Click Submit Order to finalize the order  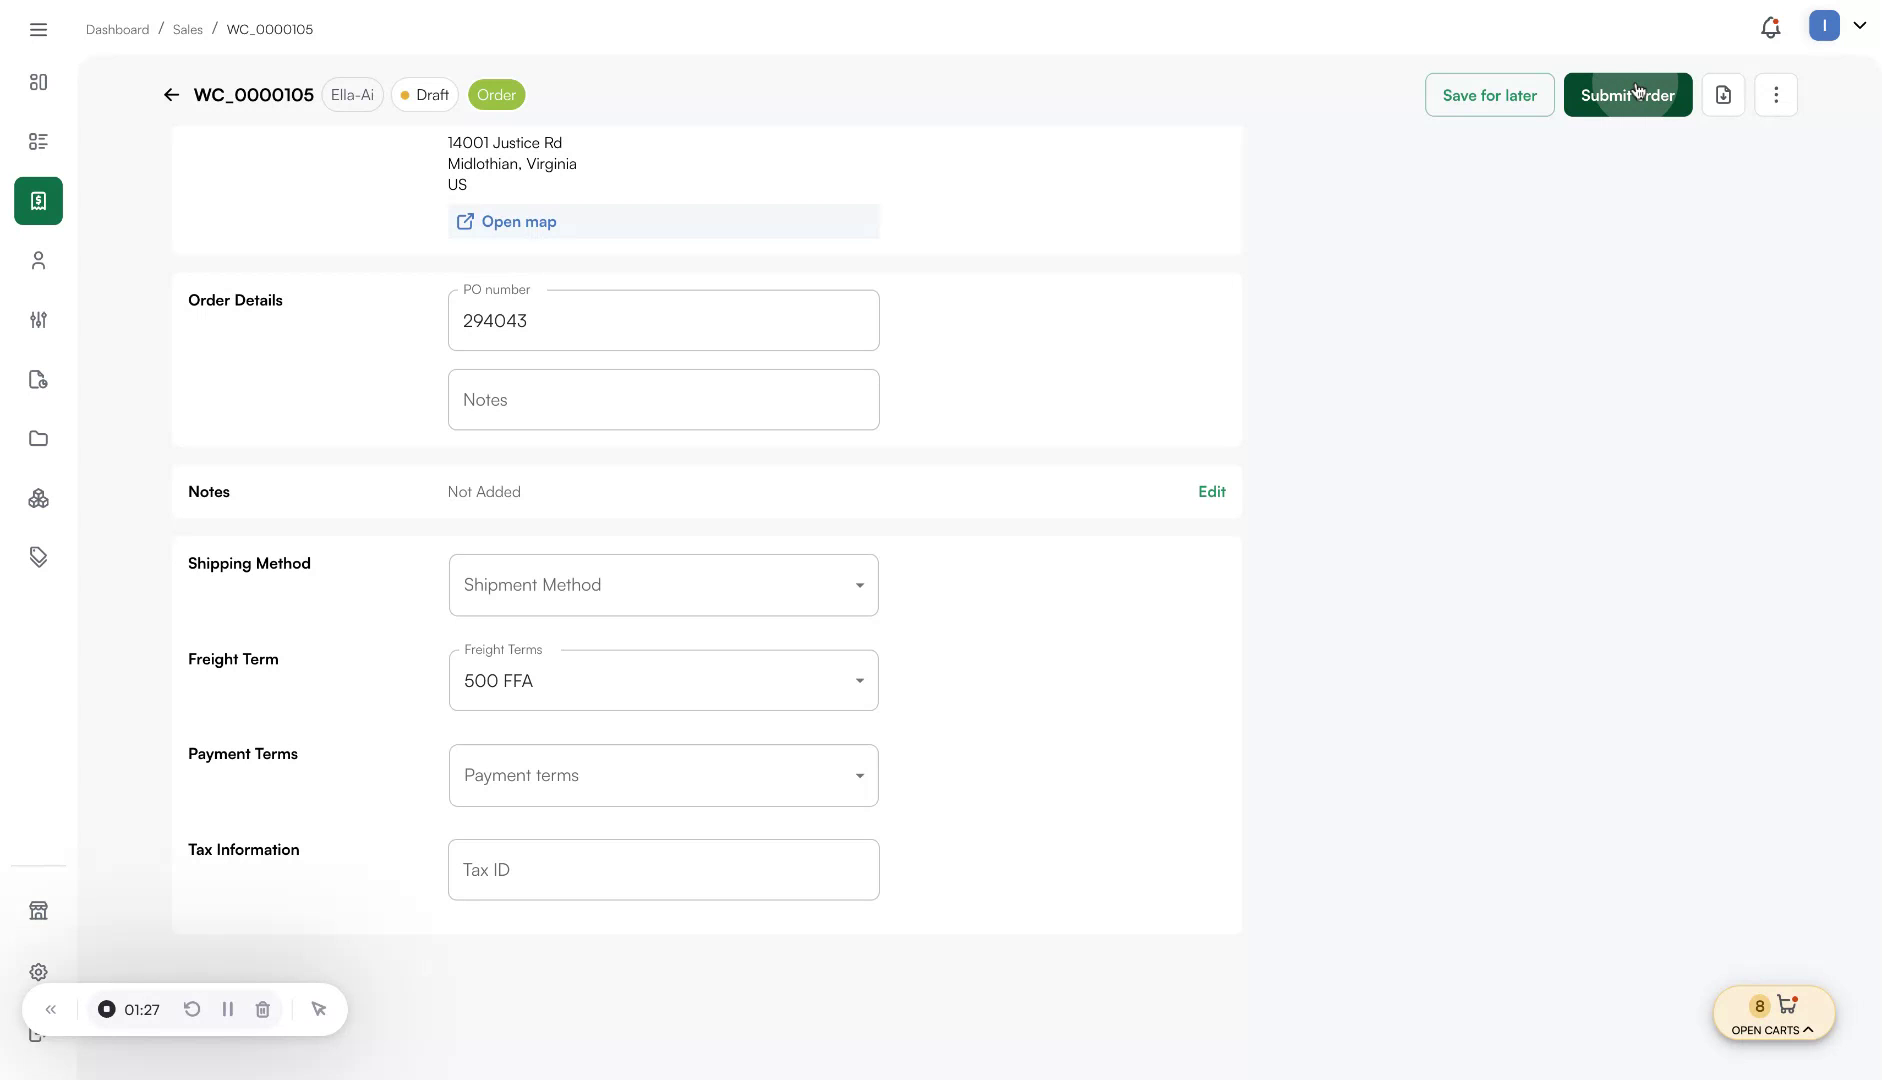click(1627, 94)
